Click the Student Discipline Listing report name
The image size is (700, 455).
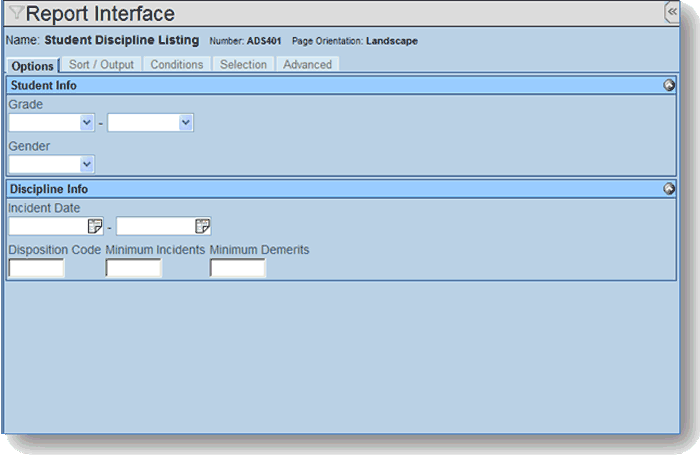(x=122, y=40)
